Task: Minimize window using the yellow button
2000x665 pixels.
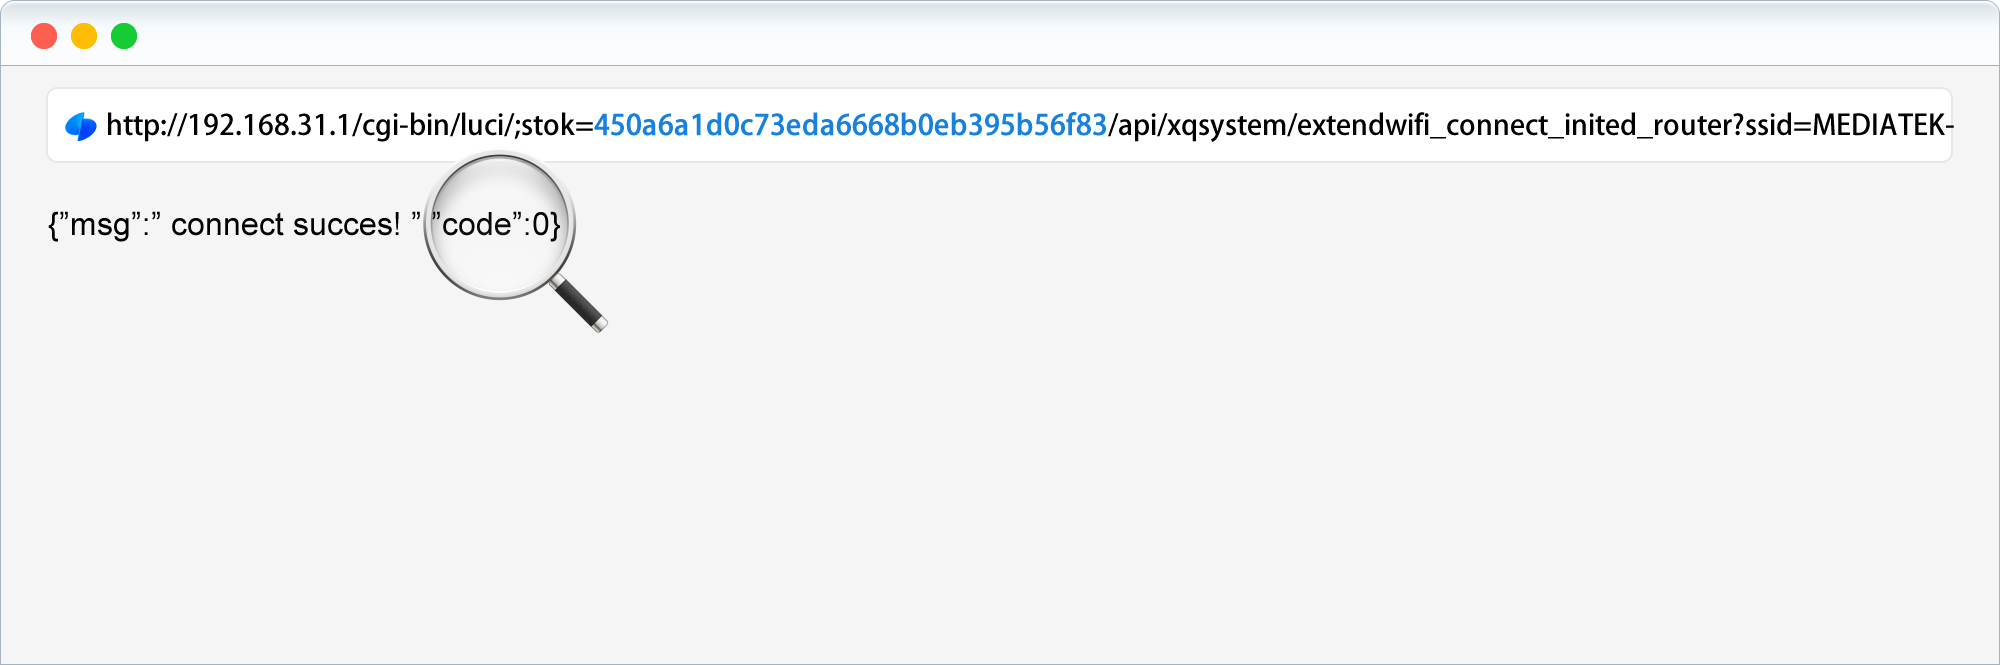Action: [84, 37]
